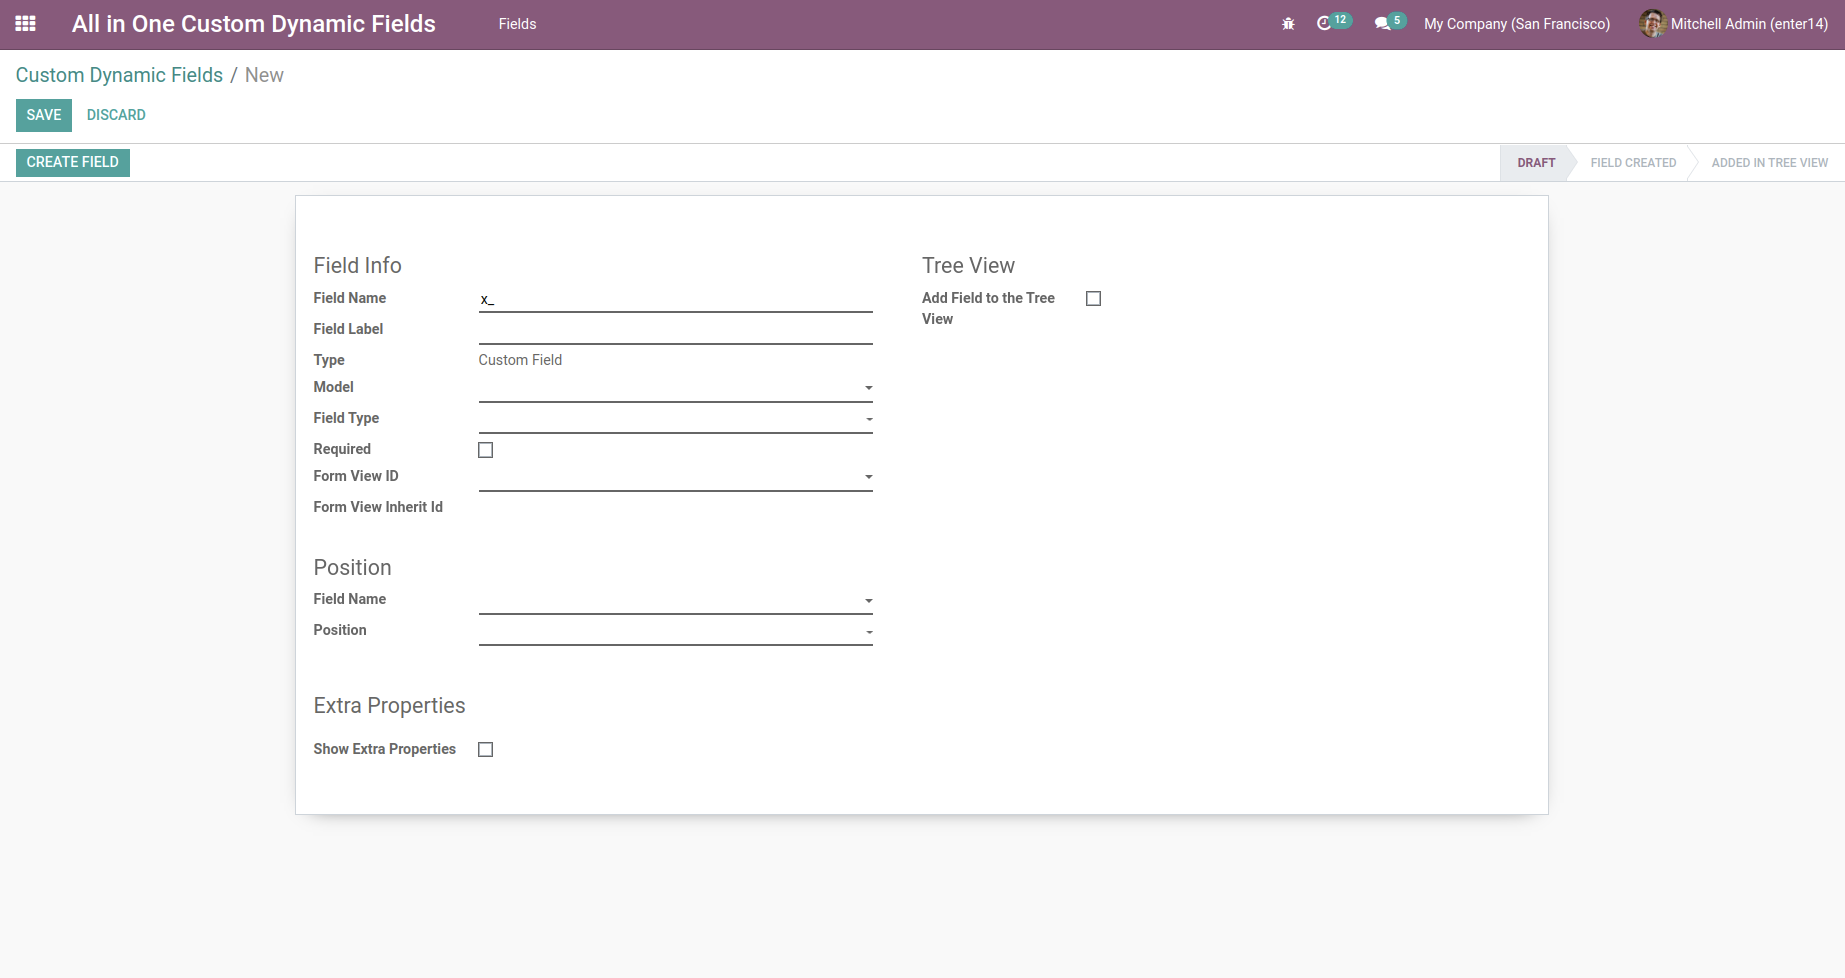Expand the Model dropdown
The height and width of the screenshot is (978, 1845).
(x=675, y=388)
